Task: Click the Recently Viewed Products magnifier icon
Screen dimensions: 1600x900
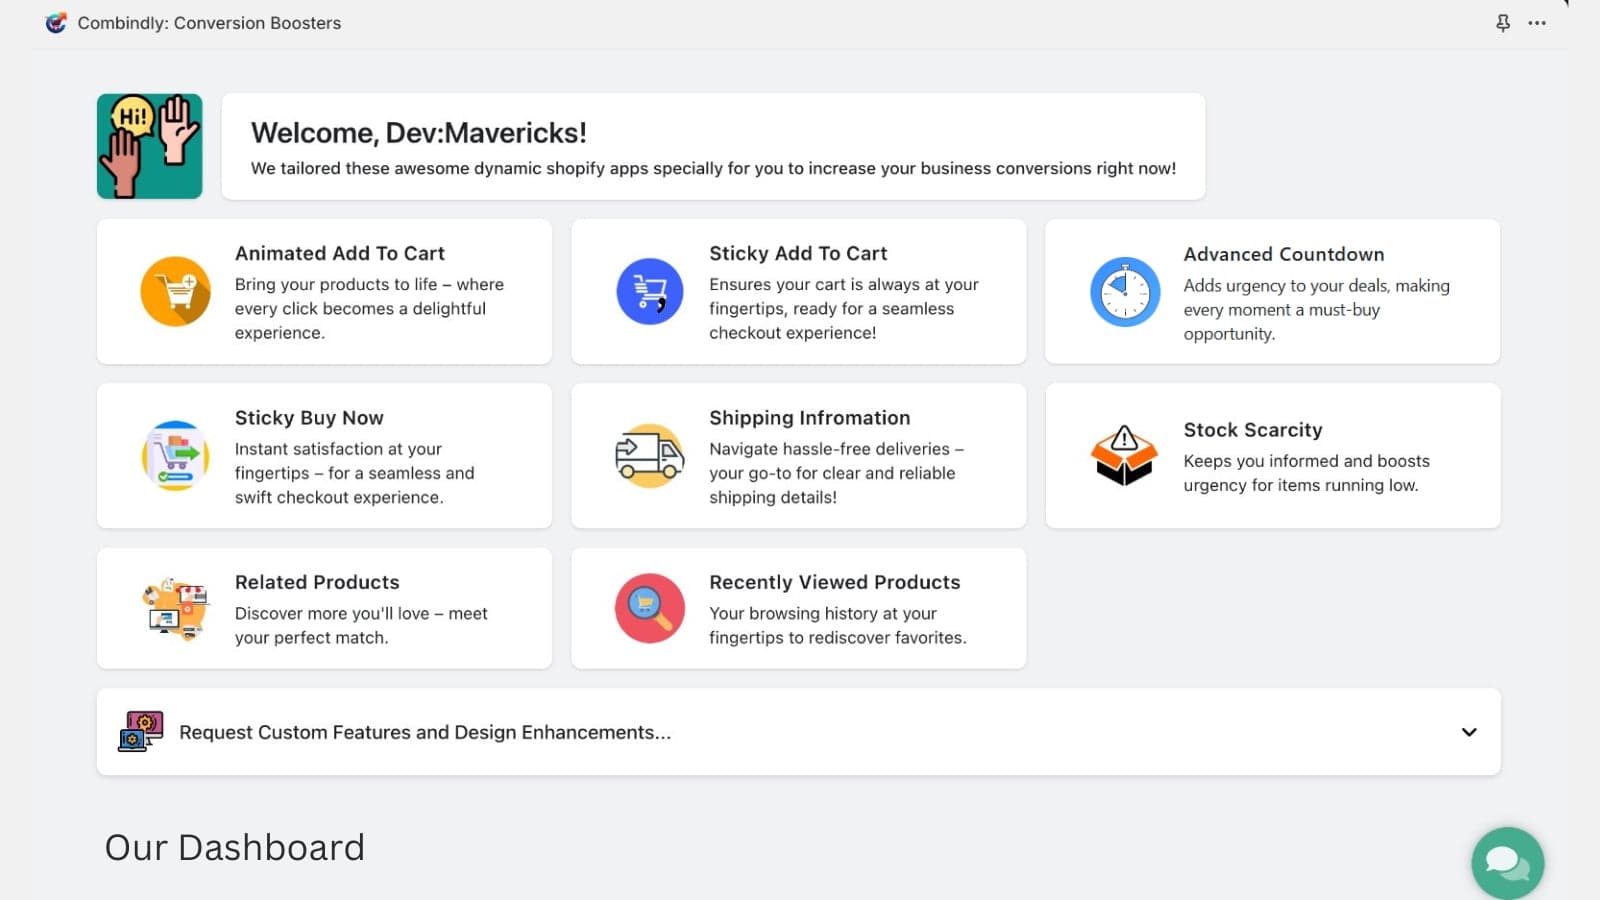Action: (649, 608)
